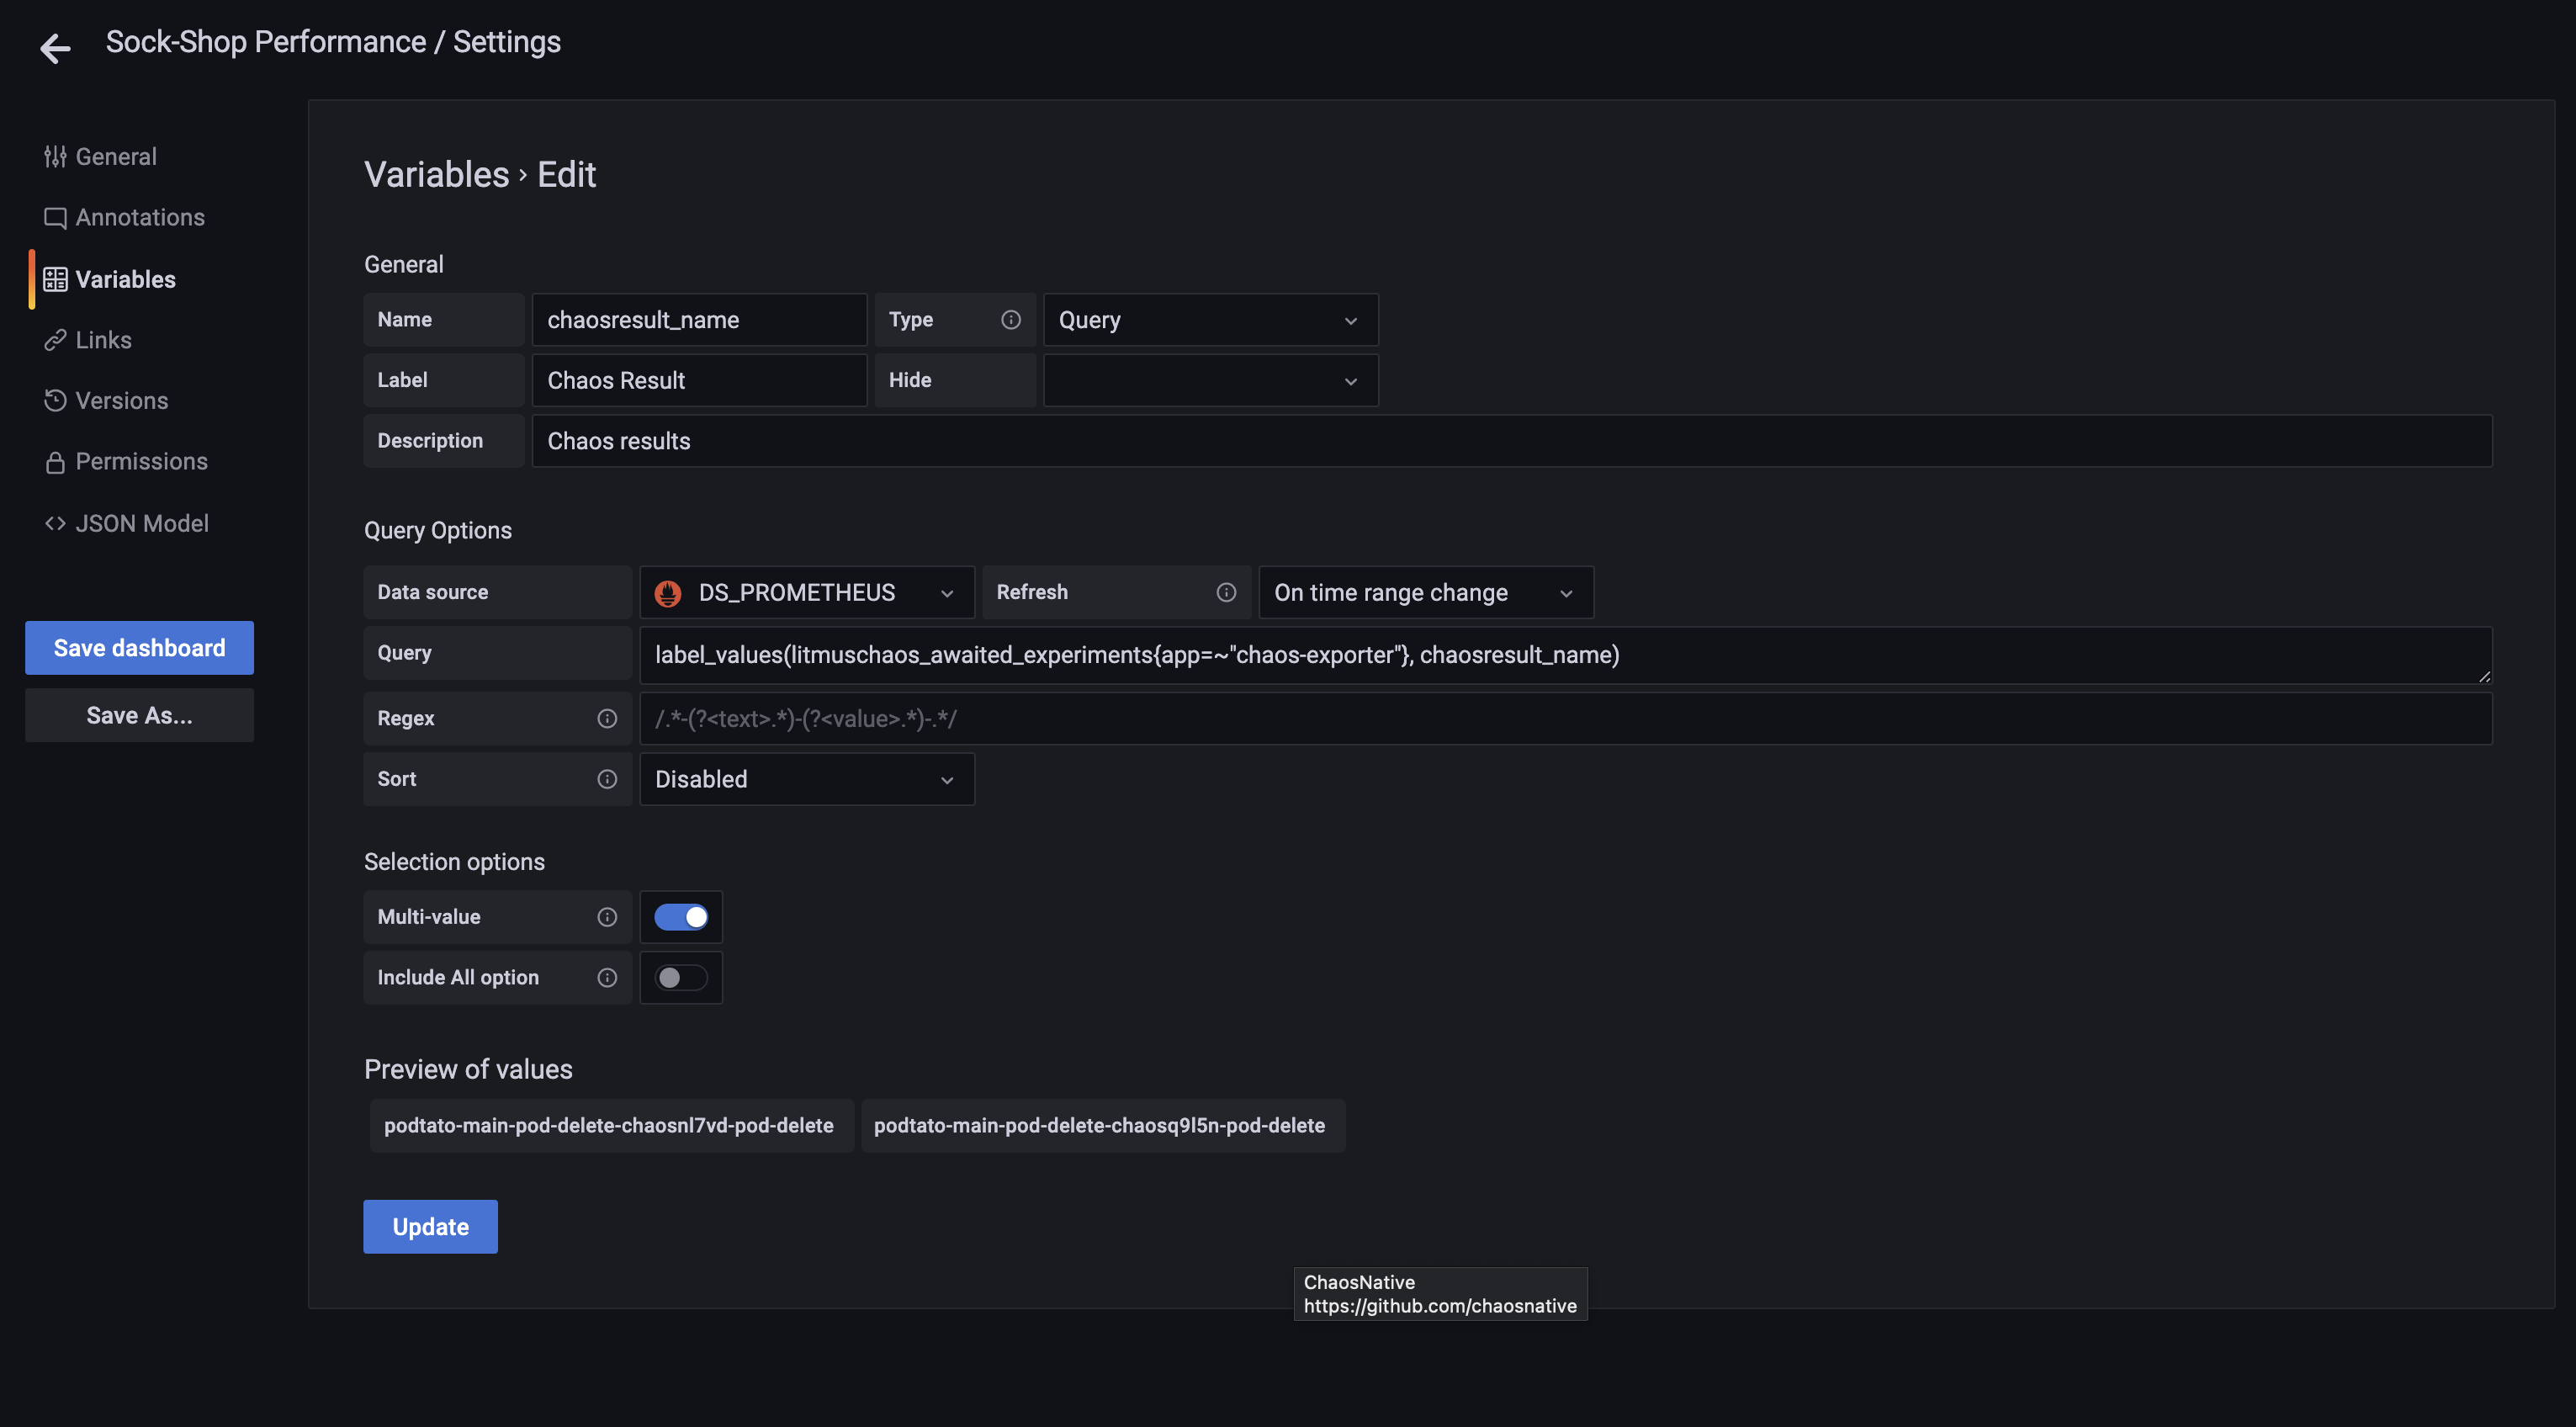Click the Include All option info icon
The image size is (2576, 1427).
tap(606, 977)
